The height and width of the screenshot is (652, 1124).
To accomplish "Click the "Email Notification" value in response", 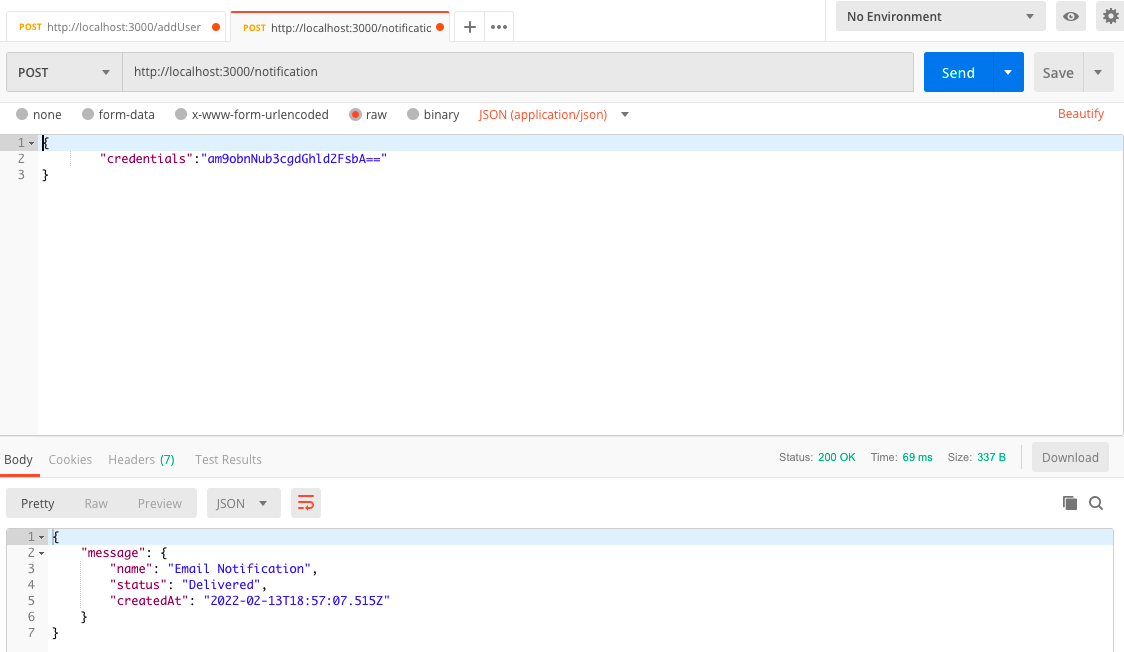I will tap(239, 568).
